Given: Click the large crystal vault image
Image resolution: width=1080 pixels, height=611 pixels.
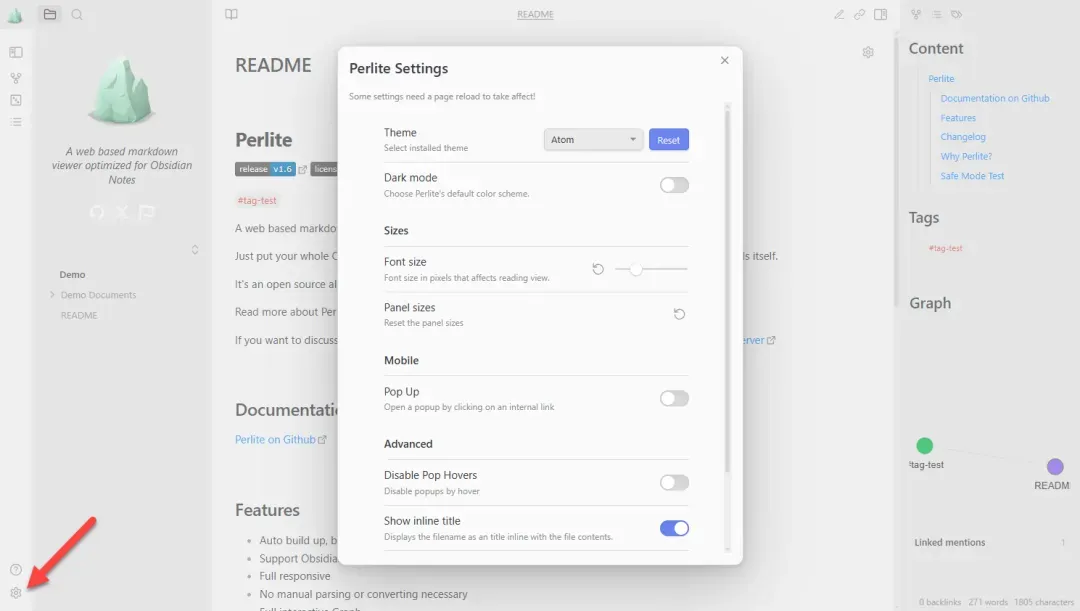Looking at the screenshot, I should pyautogui.click(x=121, y=90).
